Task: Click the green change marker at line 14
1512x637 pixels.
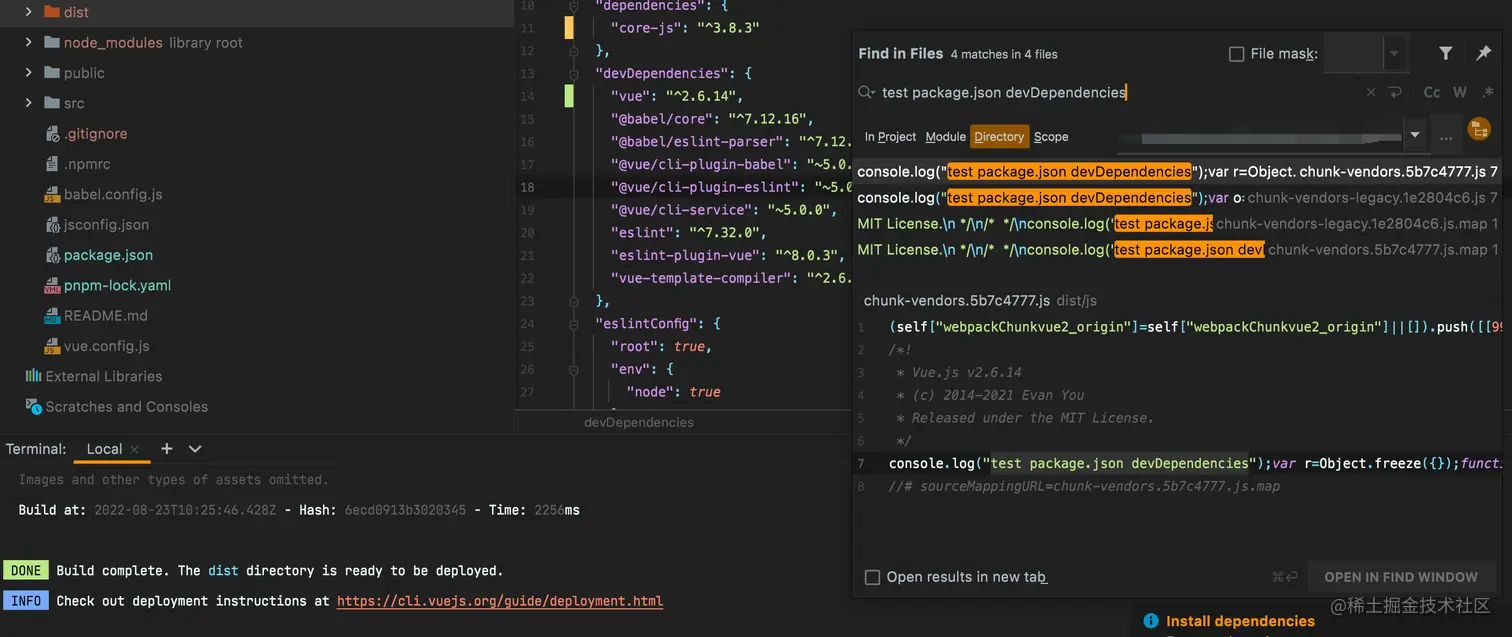Action: click(569, 96)
